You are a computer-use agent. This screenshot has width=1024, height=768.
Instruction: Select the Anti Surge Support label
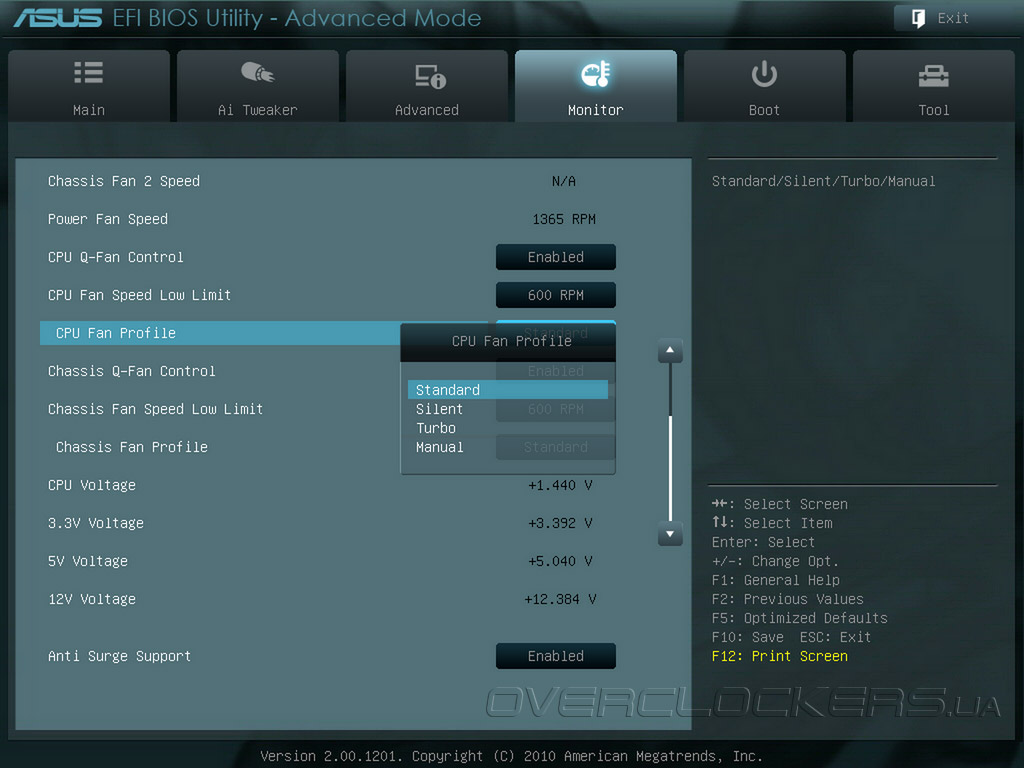[120, 656]
